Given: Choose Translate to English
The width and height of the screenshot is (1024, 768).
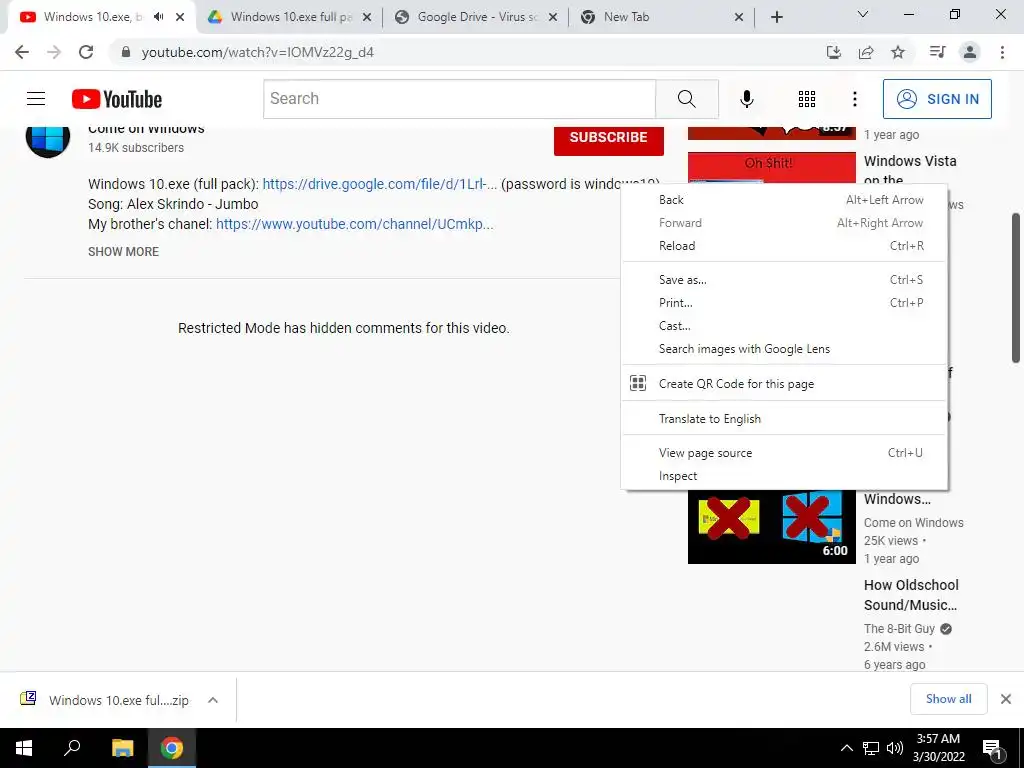Looking at the screenshot, I should (784, 419).
